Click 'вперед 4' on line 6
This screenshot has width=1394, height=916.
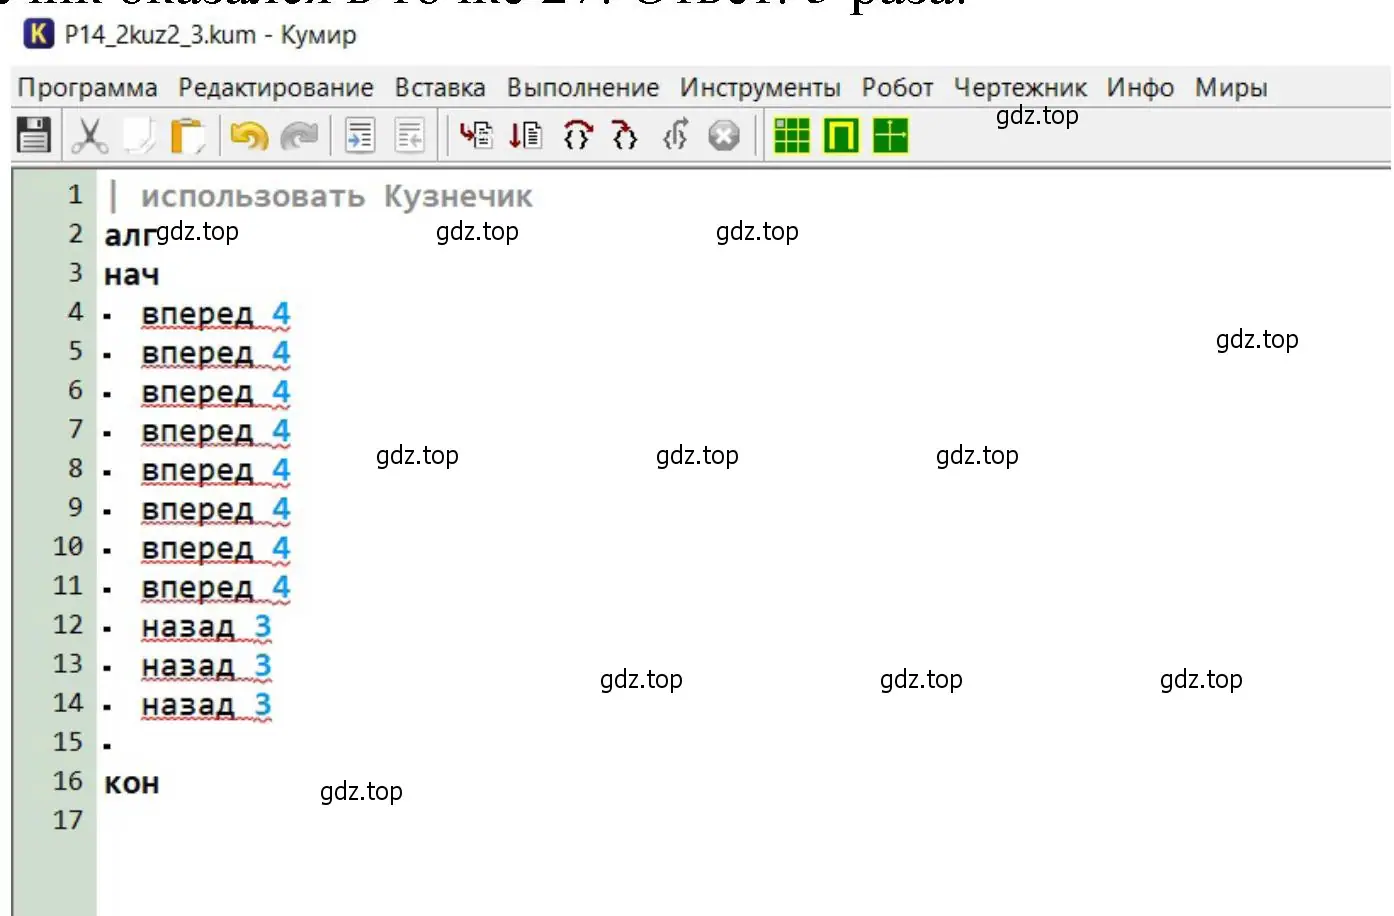click(216, 392)
